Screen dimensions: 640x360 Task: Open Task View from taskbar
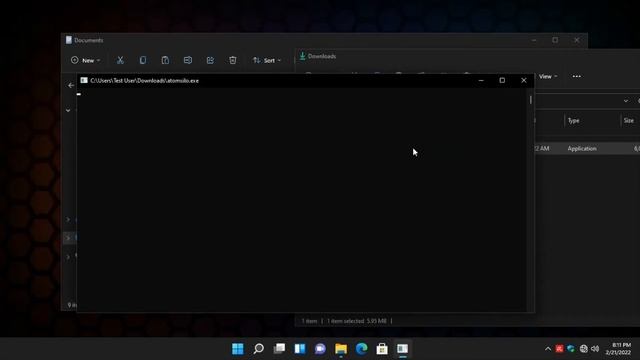[x=279, y=349]
